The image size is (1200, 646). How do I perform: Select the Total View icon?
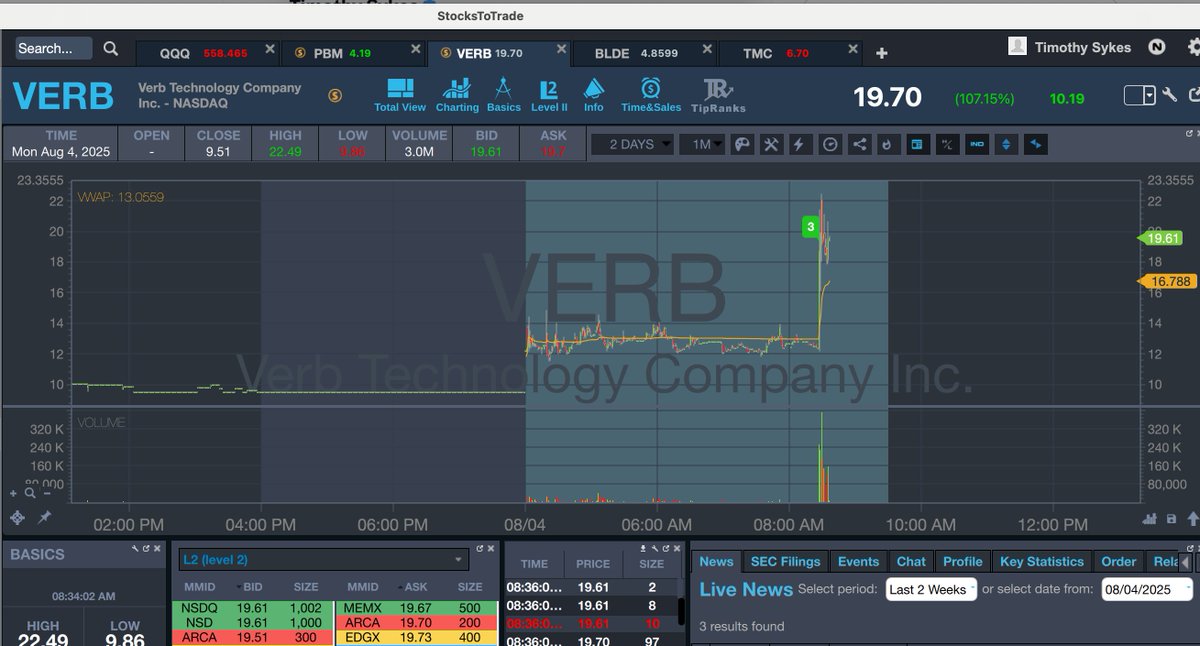point(400,95)
